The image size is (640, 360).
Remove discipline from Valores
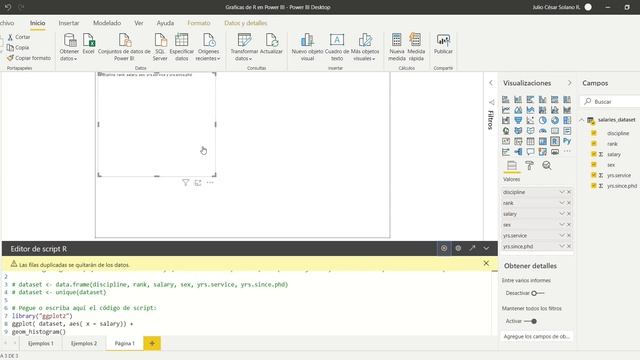pyautogui.click(x=569, y=192)
